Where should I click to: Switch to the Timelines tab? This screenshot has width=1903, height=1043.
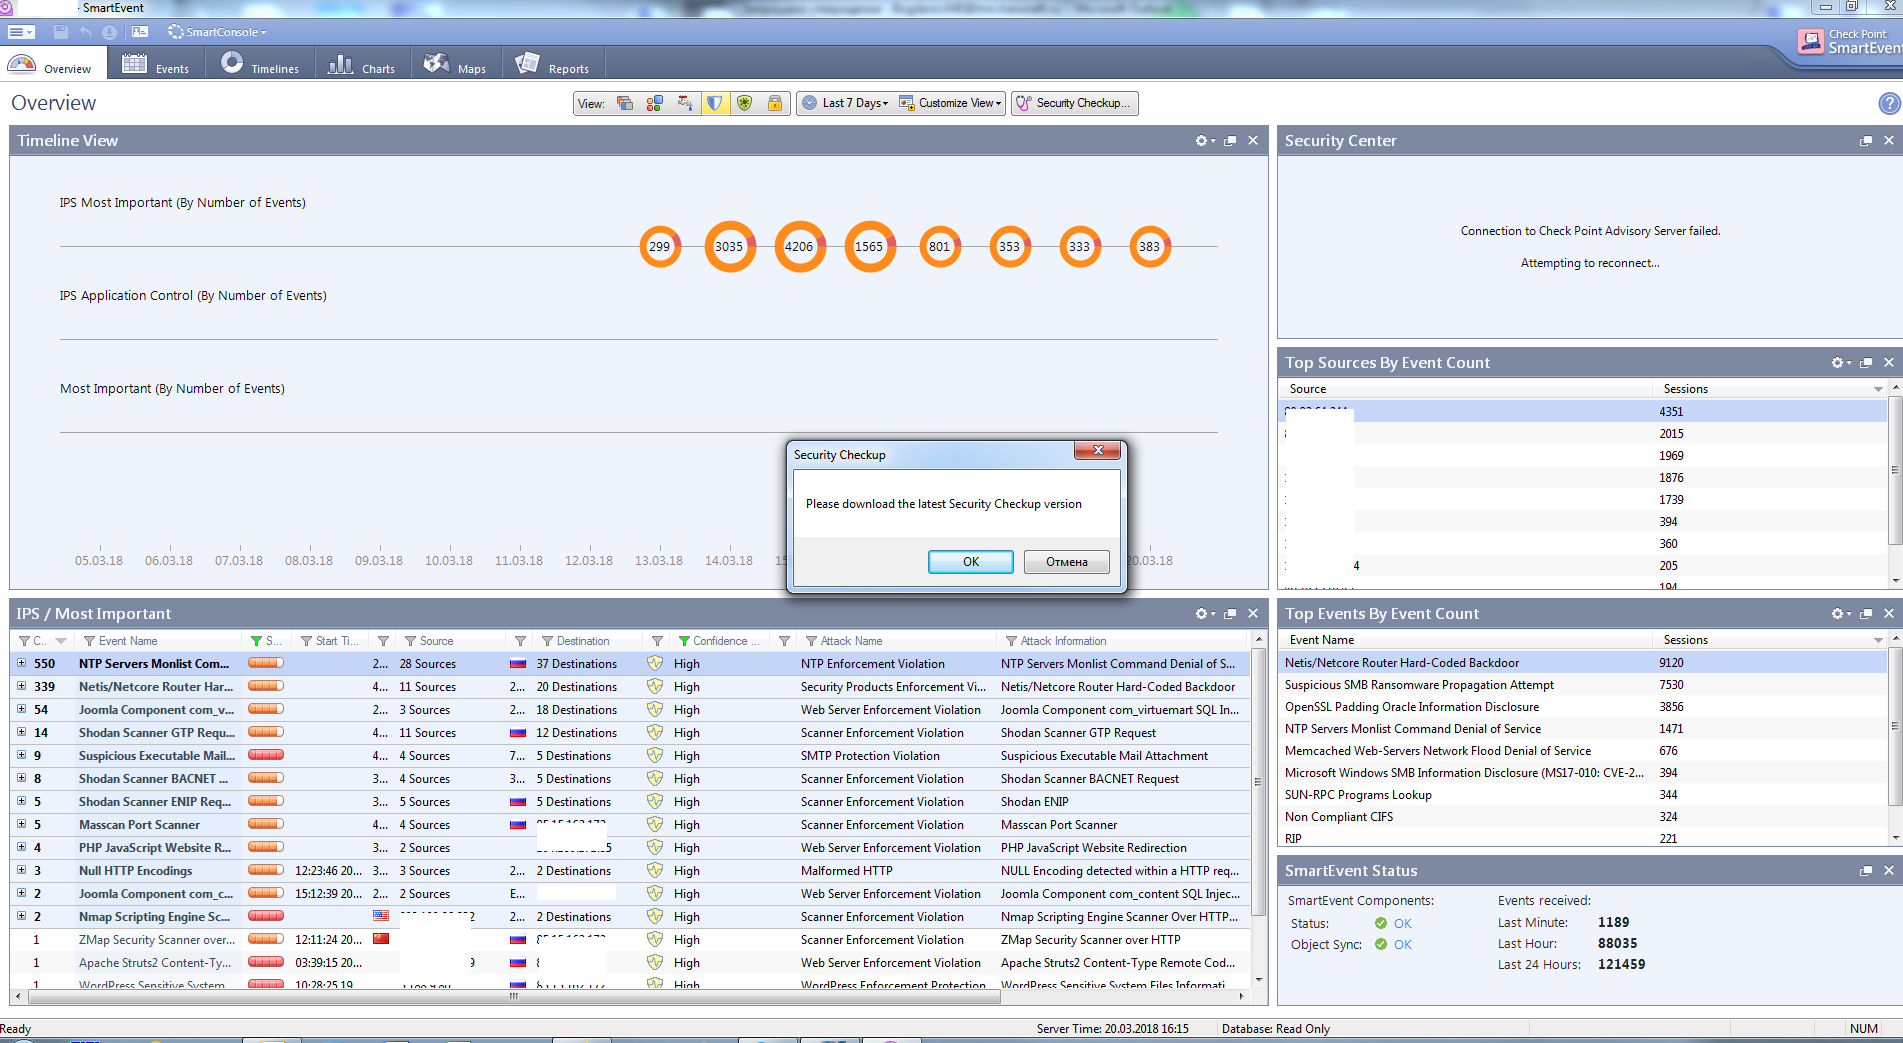point(259,65)
